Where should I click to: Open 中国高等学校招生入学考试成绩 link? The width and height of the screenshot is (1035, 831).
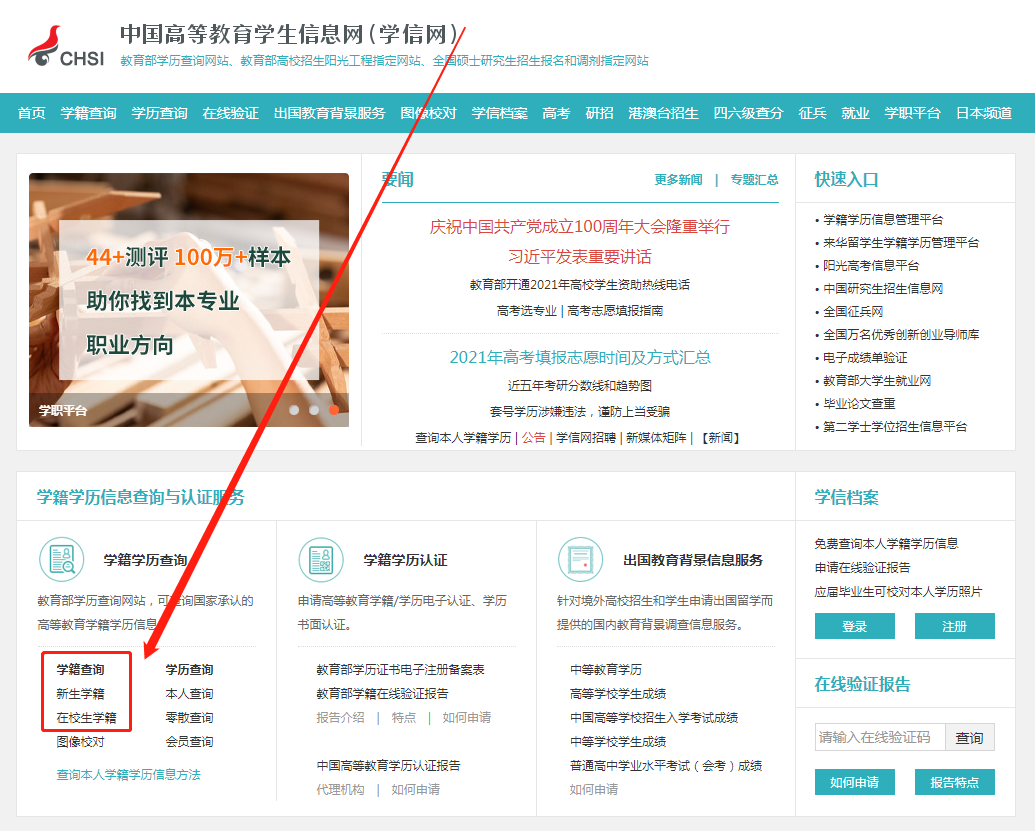pos(654,717)
